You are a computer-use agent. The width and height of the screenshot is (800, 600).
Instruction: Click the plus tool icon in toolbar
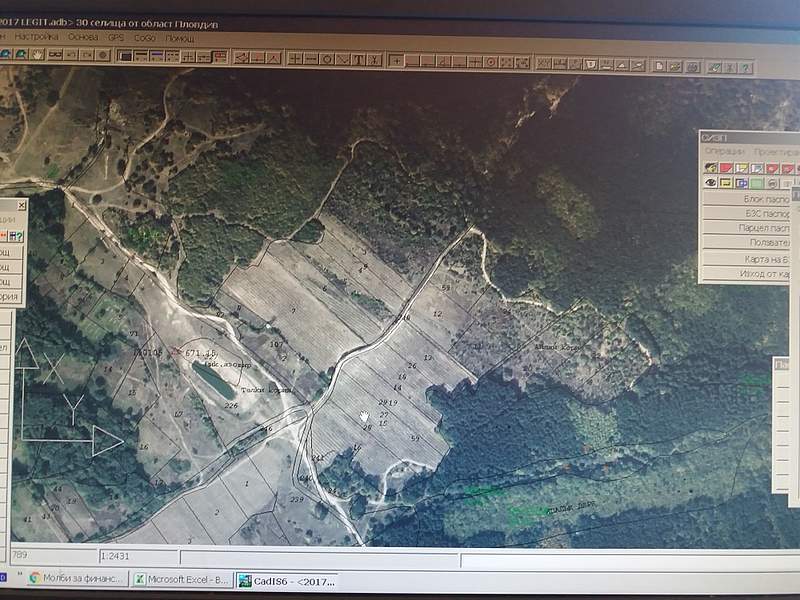tap(397, 61)
